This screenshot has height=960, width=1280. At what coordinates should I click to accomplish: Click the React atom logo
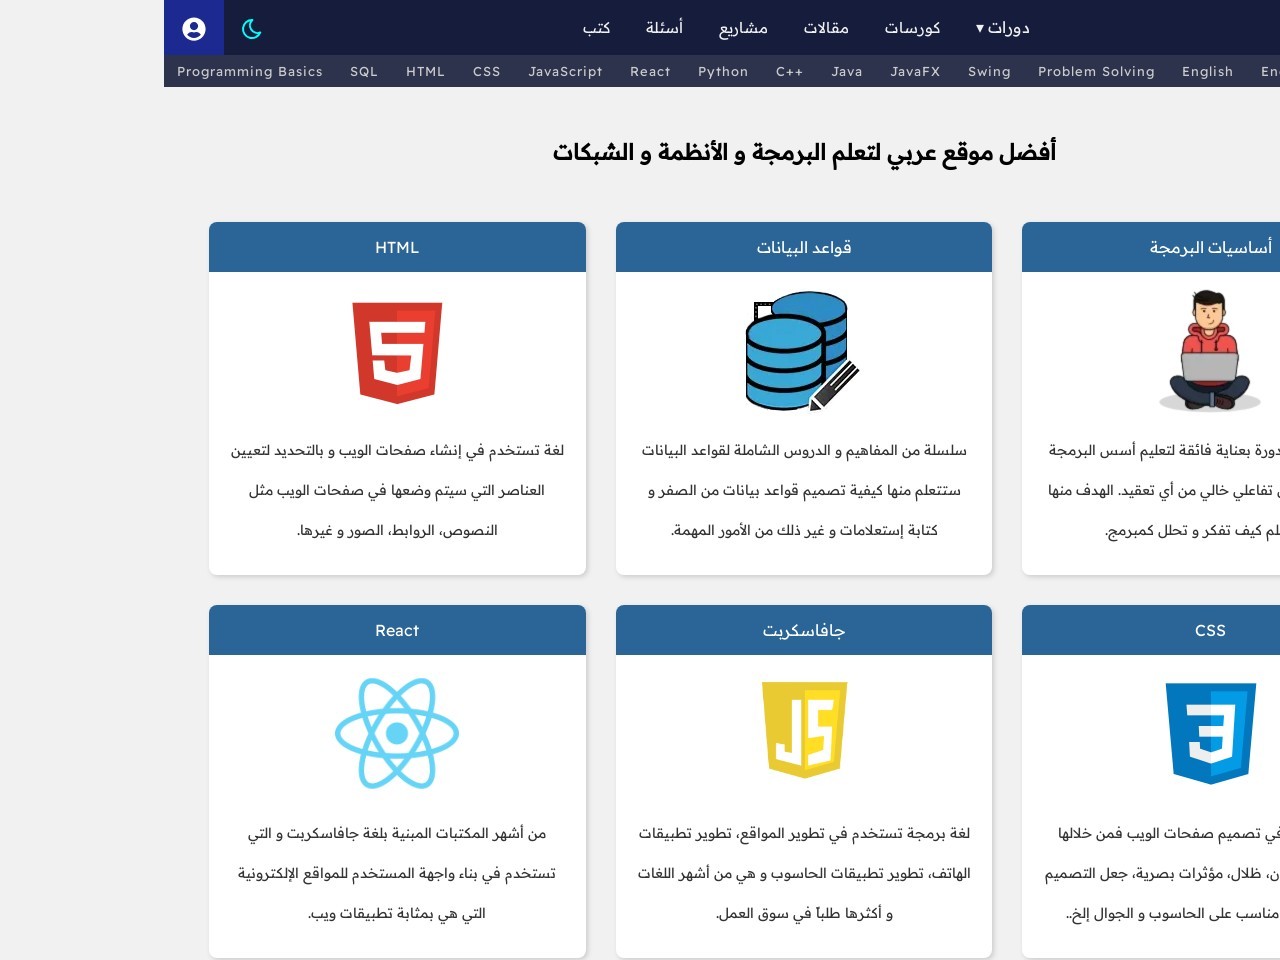(397, 733)
